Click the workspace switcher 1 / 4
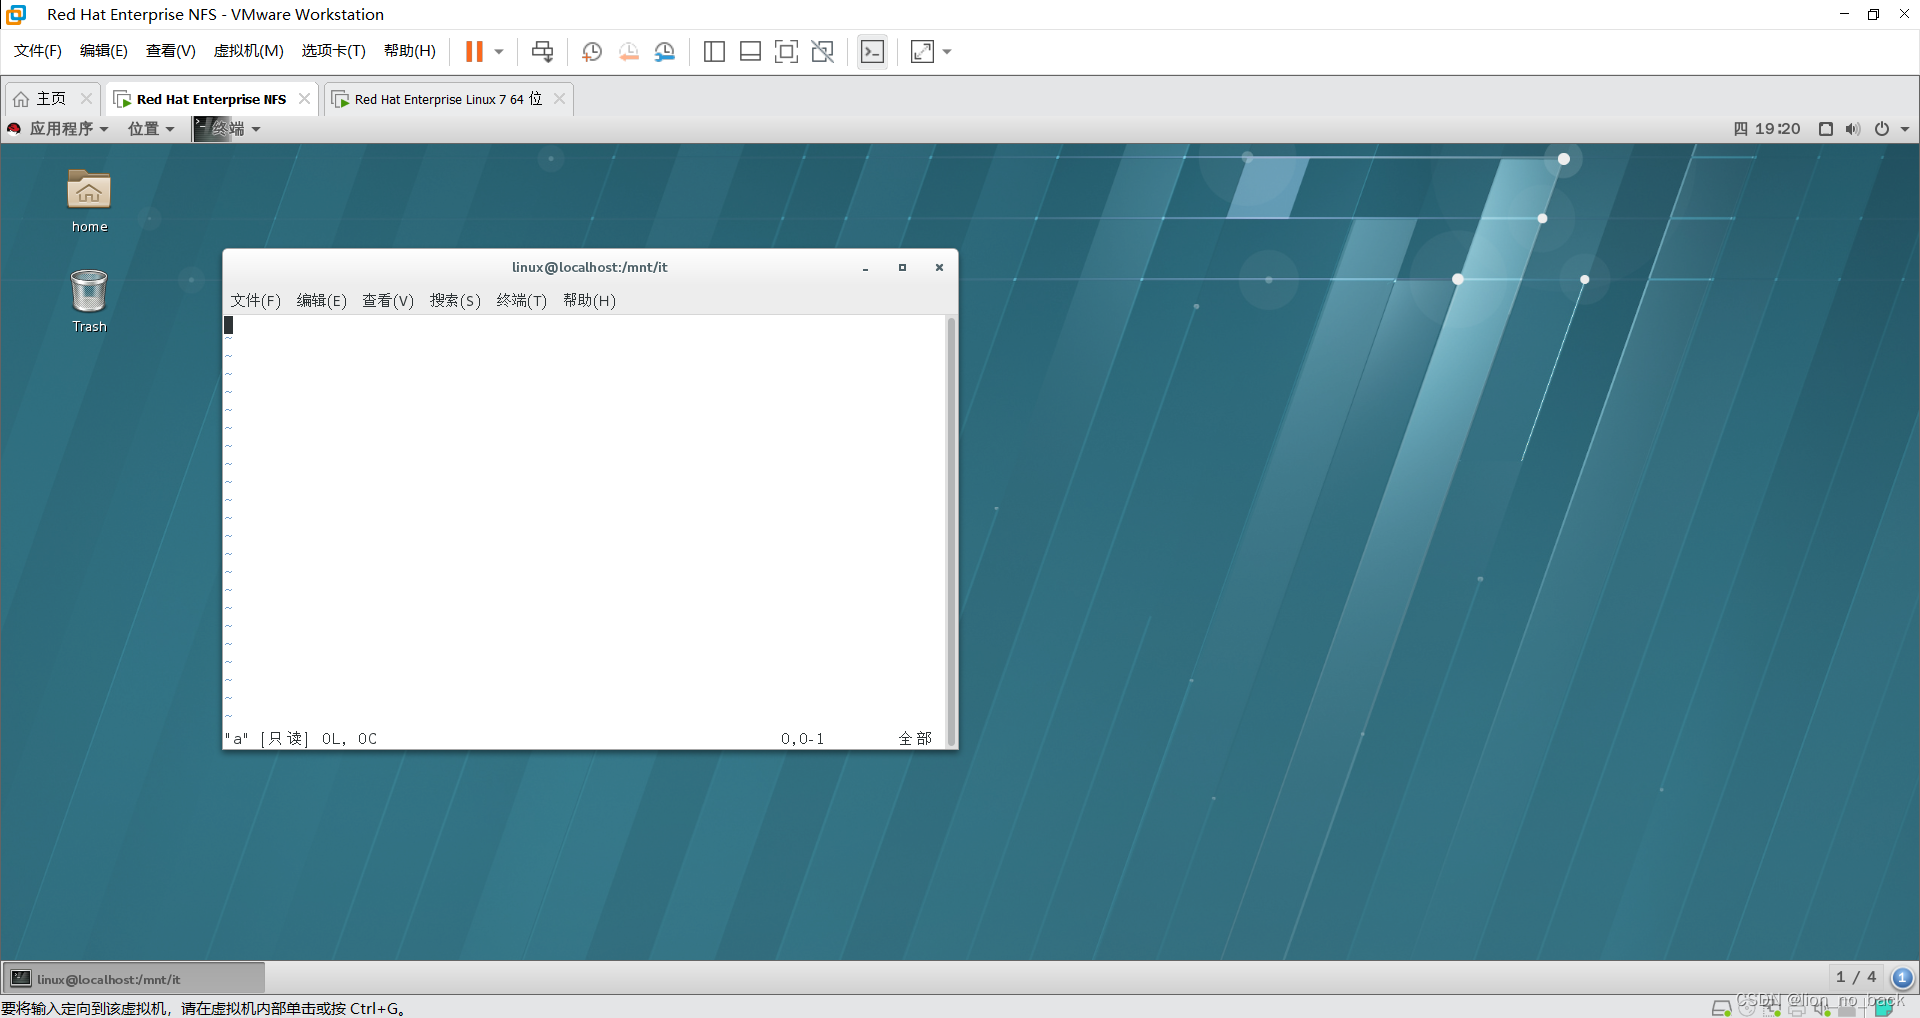The height and width of the screenshot is (1018, 1920). point(1856,977)
